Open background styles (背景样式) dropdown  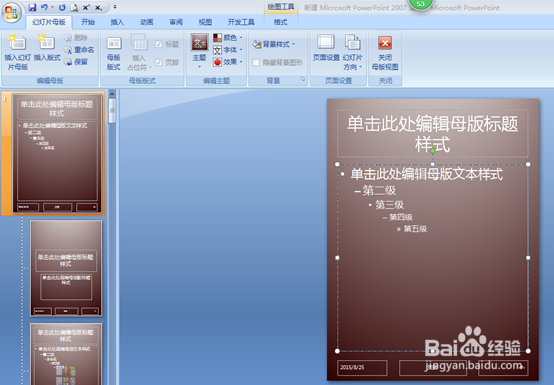click(x=274, y=44)
